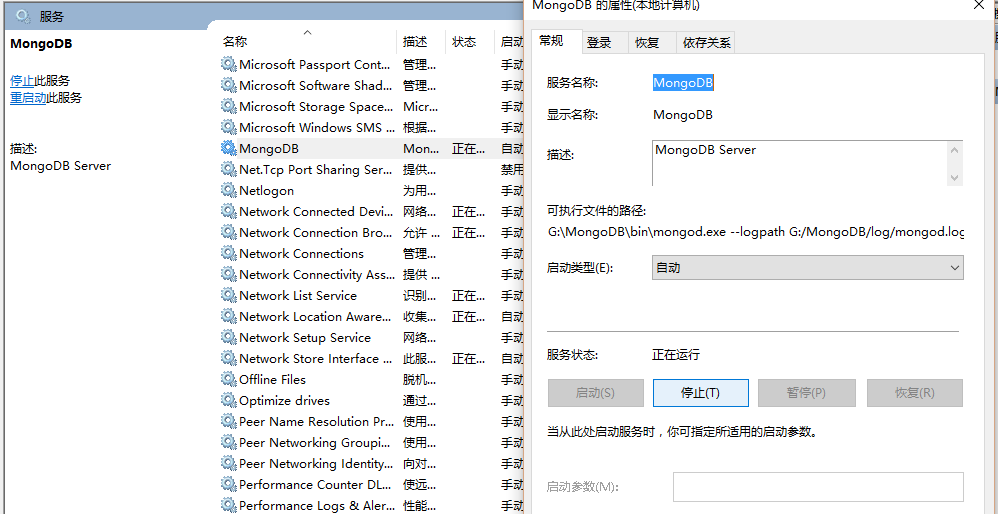Click gear icon beside Network List Service
Image resolution: width=998 pixels, height=514 pixels.
pos(228,295)
